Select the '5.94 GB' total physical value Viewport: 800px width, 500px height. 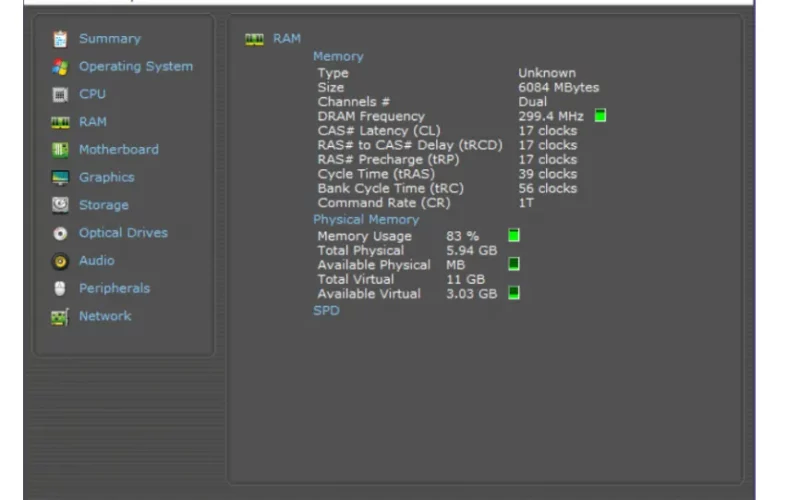471,251
